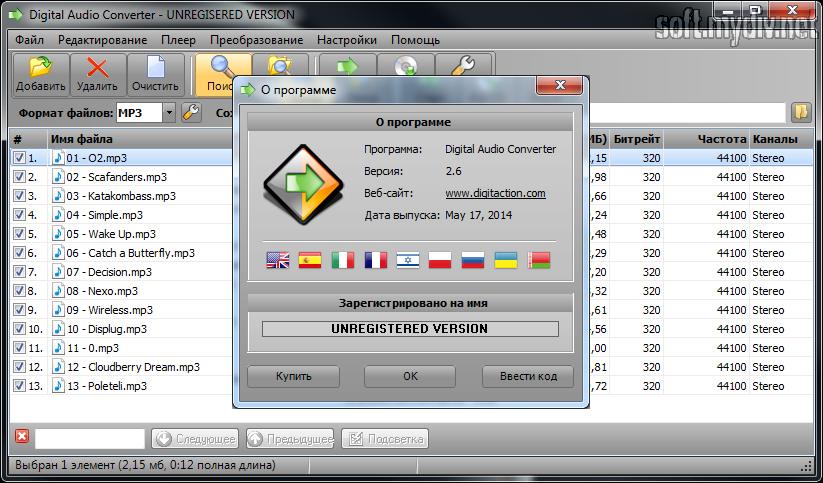
Task: Open the www.digitaction.com link
Action: click(x=495, y=193)
